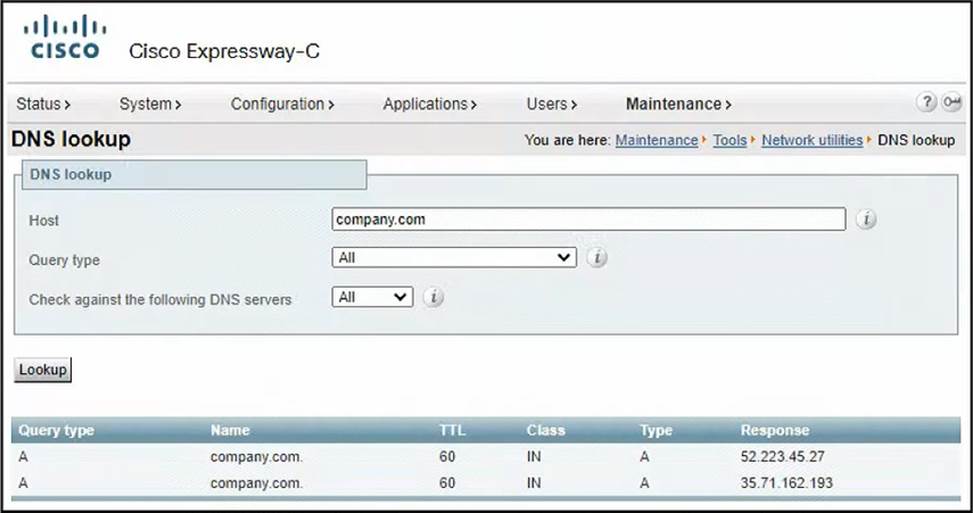Click the Type column header

tap(656, 430)
